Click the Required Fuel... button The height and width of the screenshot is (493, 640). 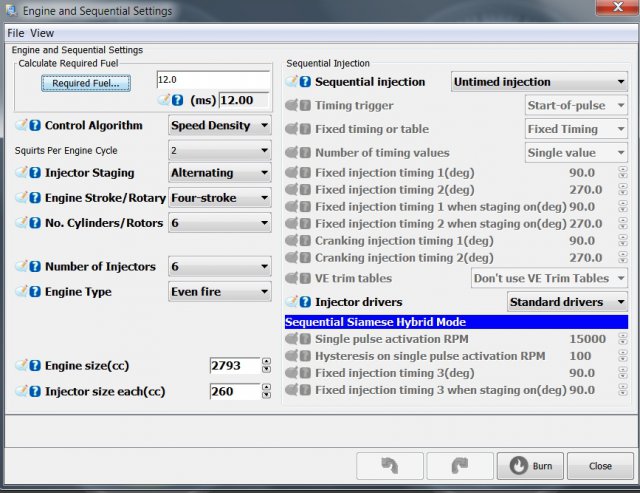click(x=85, y=83)
